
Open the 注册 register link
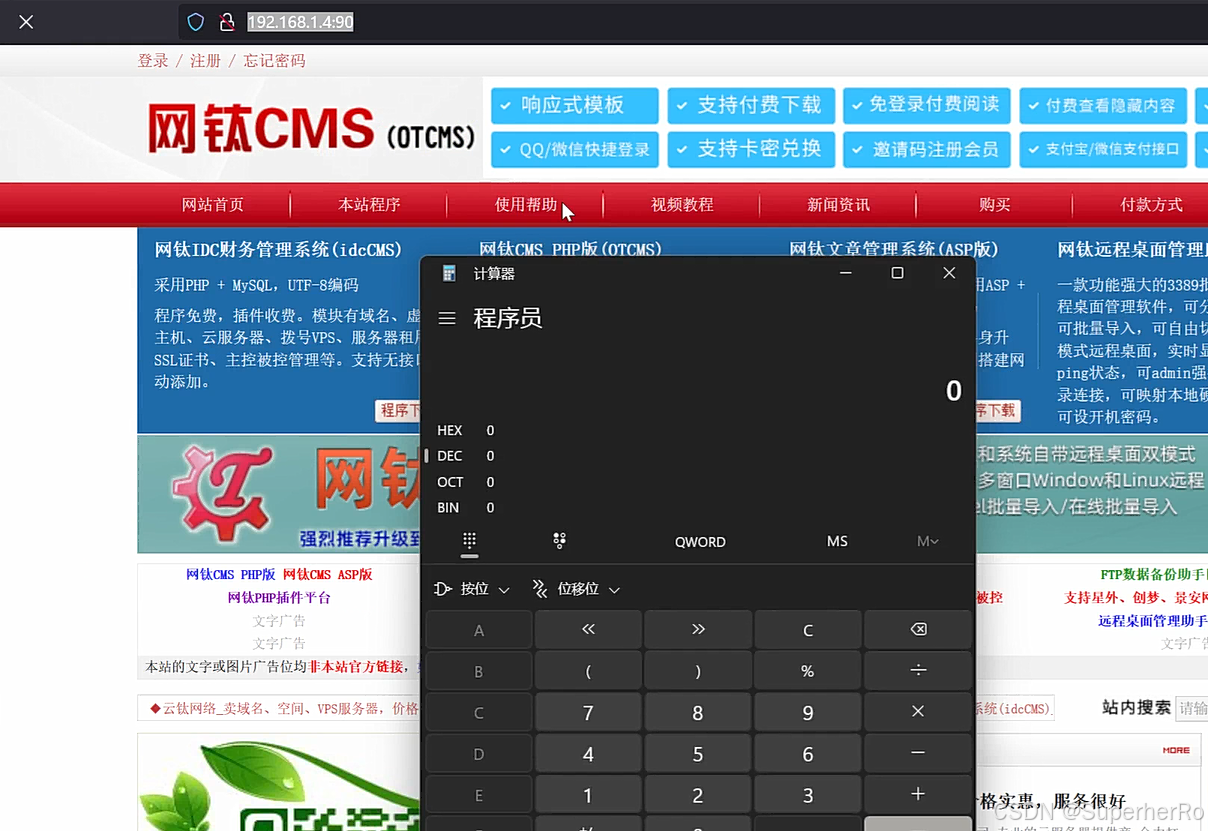coord(205,61)
